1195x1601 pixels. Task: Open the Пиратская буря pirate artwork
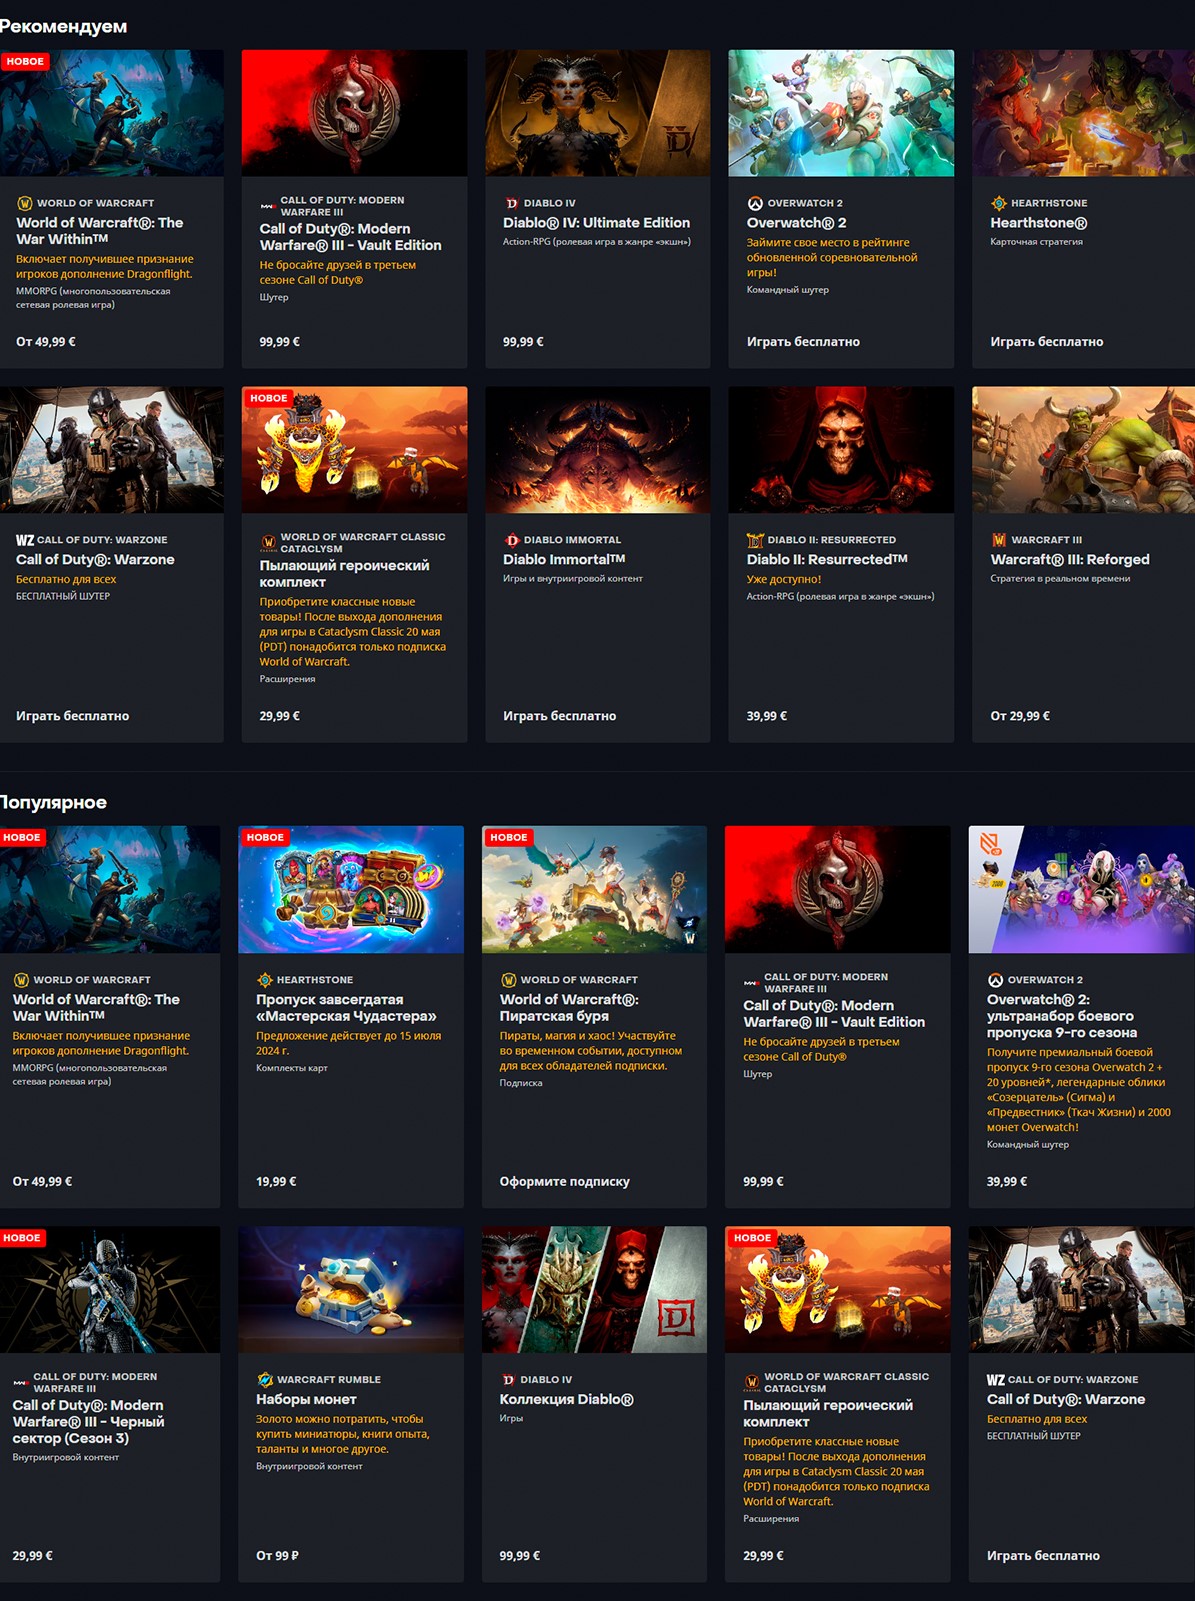(594, 889)
